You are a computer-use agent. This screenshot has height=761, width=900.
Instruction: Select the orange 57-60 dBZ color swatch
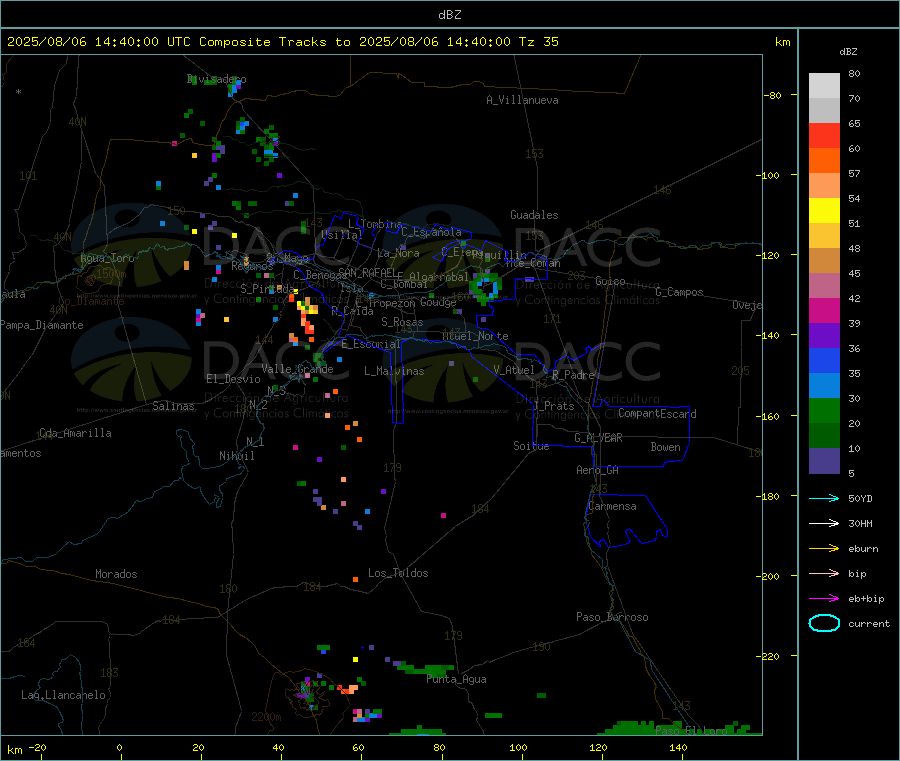click(x=824, y=161)
